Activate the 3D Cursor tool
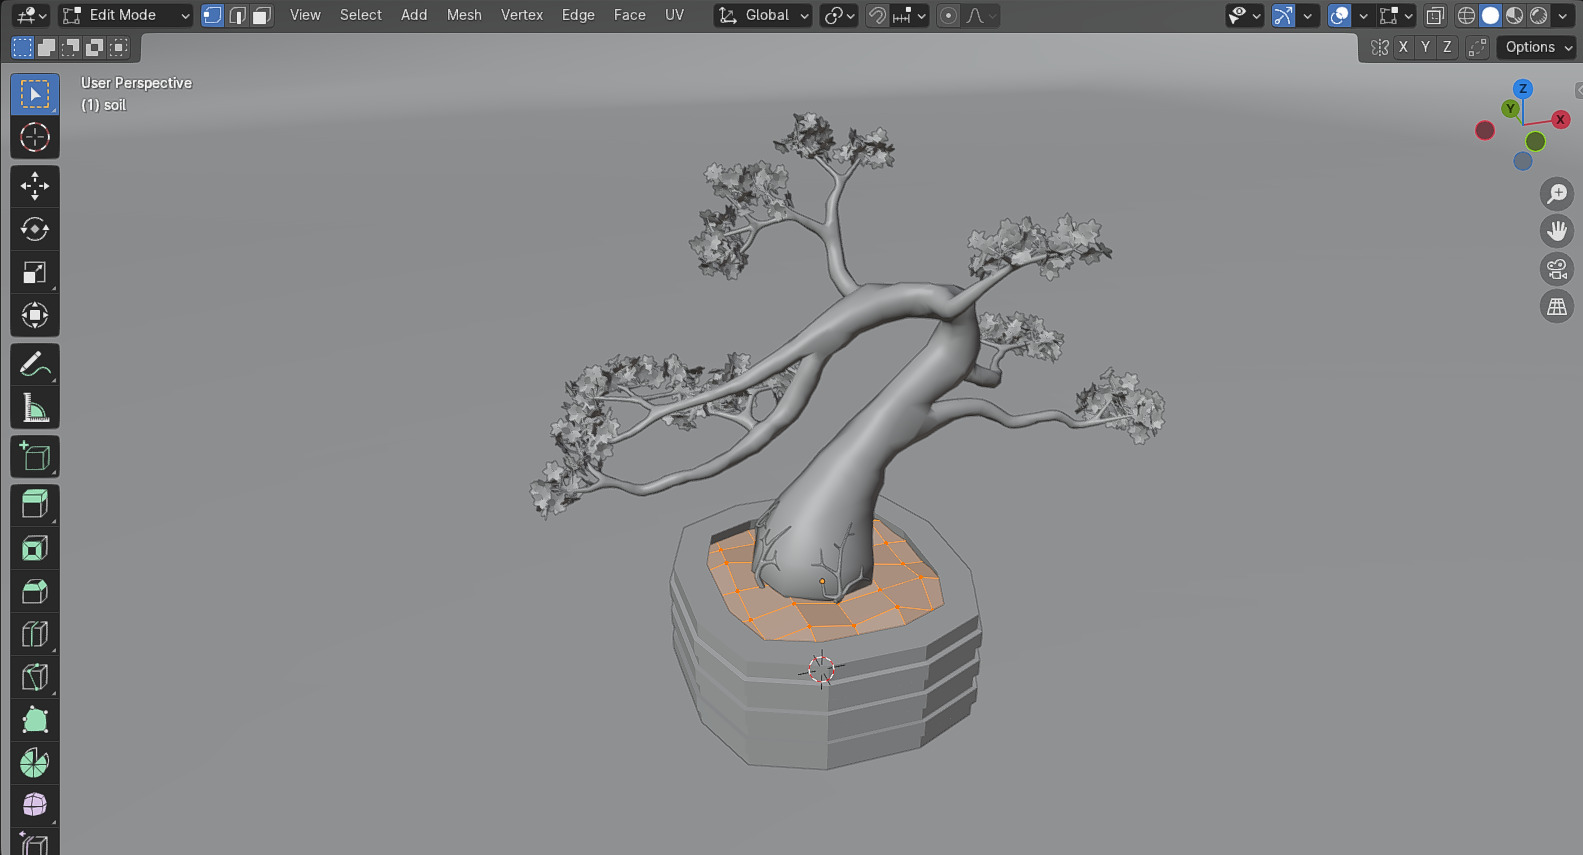1583x855 pixels. coord(35,137)
